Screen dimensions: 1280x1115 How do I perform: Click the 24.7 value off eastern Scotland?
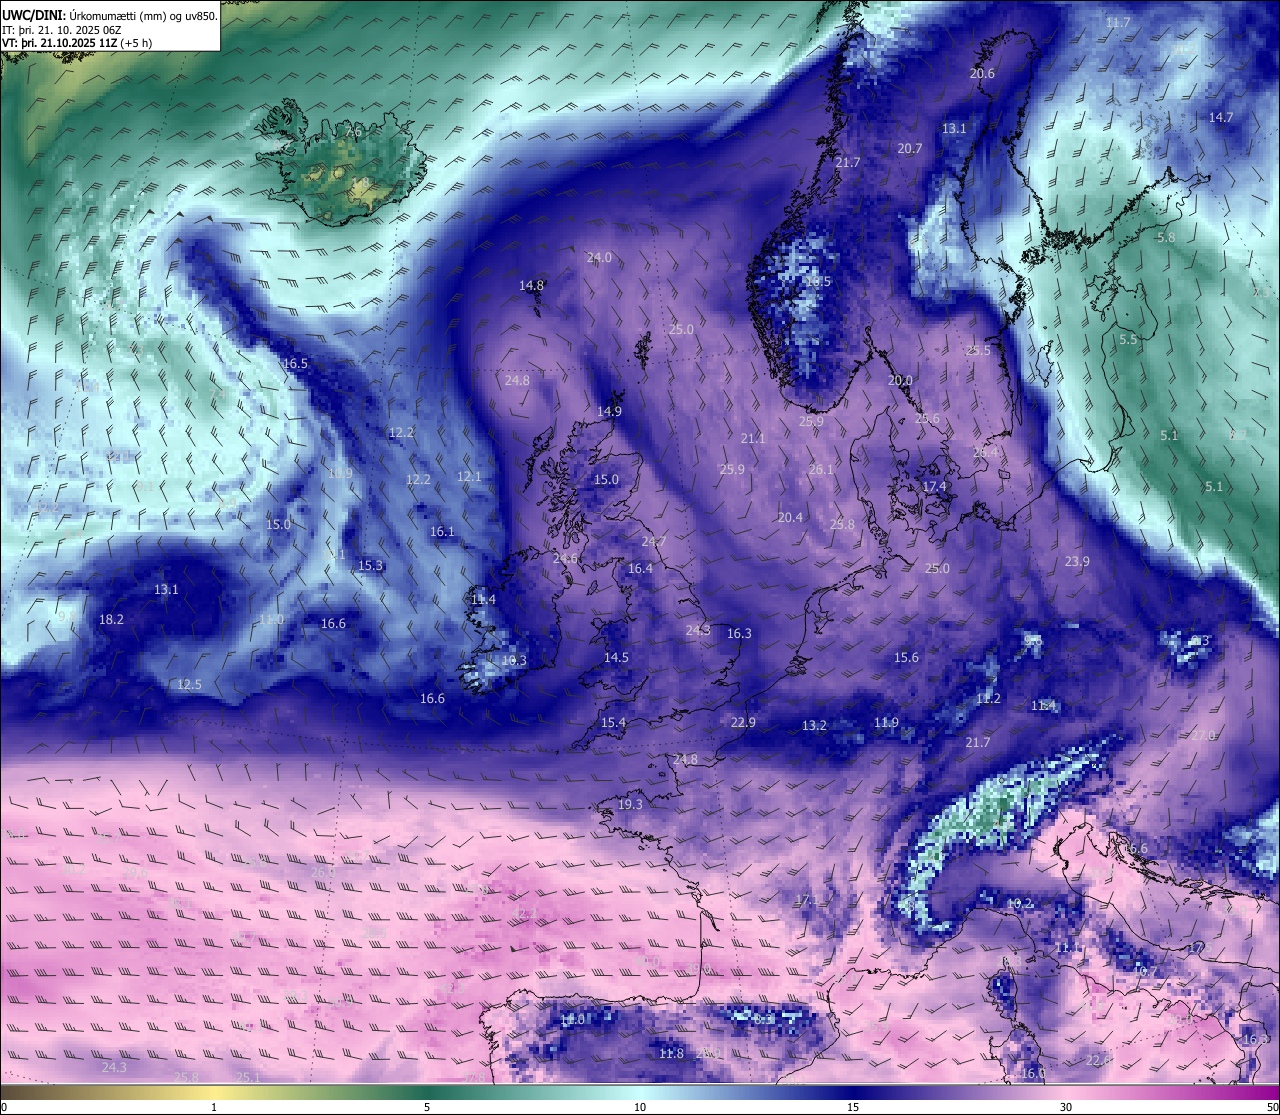[653, 541]
